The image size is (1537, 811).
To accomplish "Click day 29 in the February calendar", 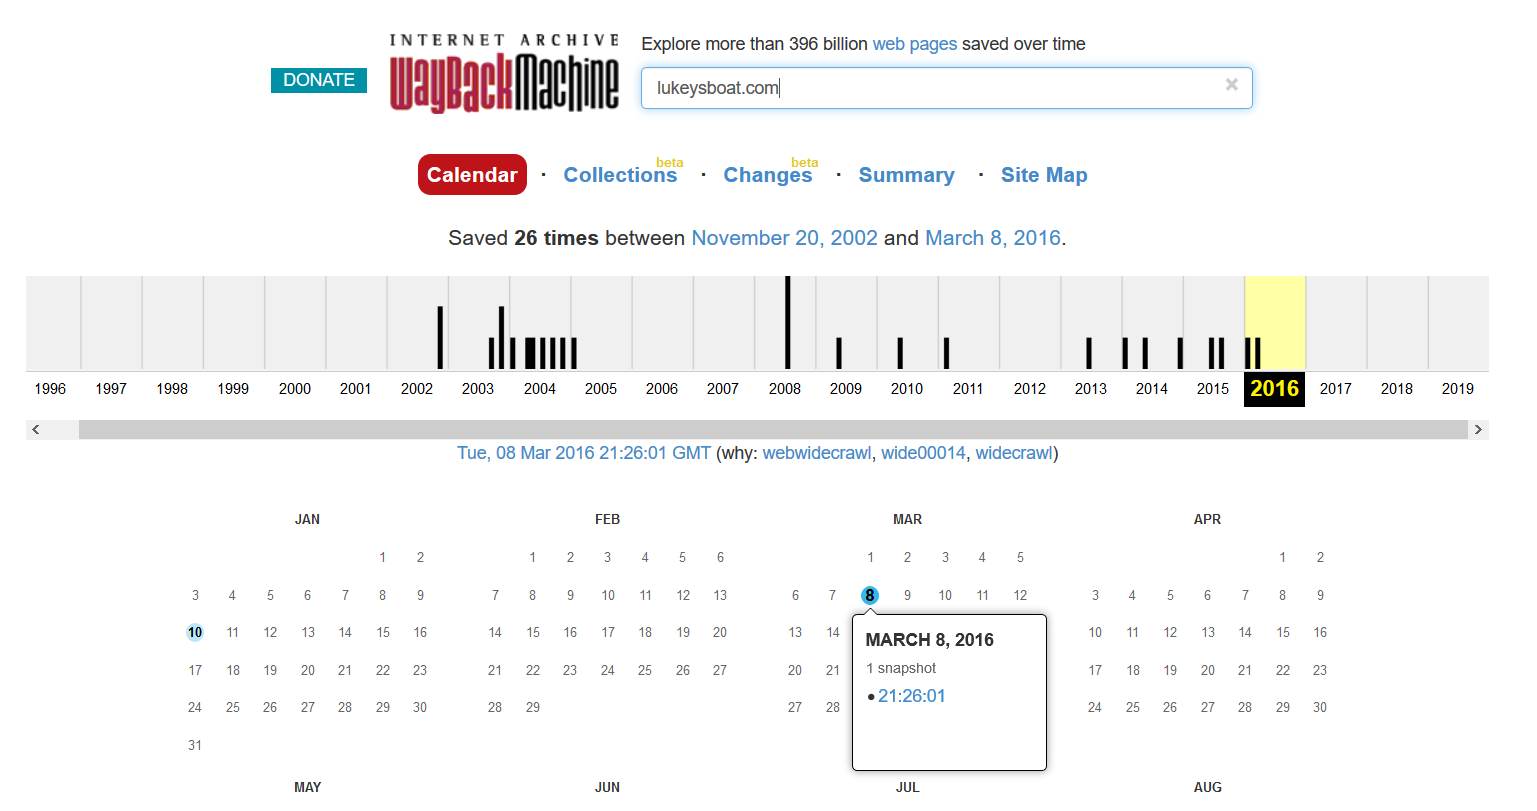I will (x=533, y=707).
